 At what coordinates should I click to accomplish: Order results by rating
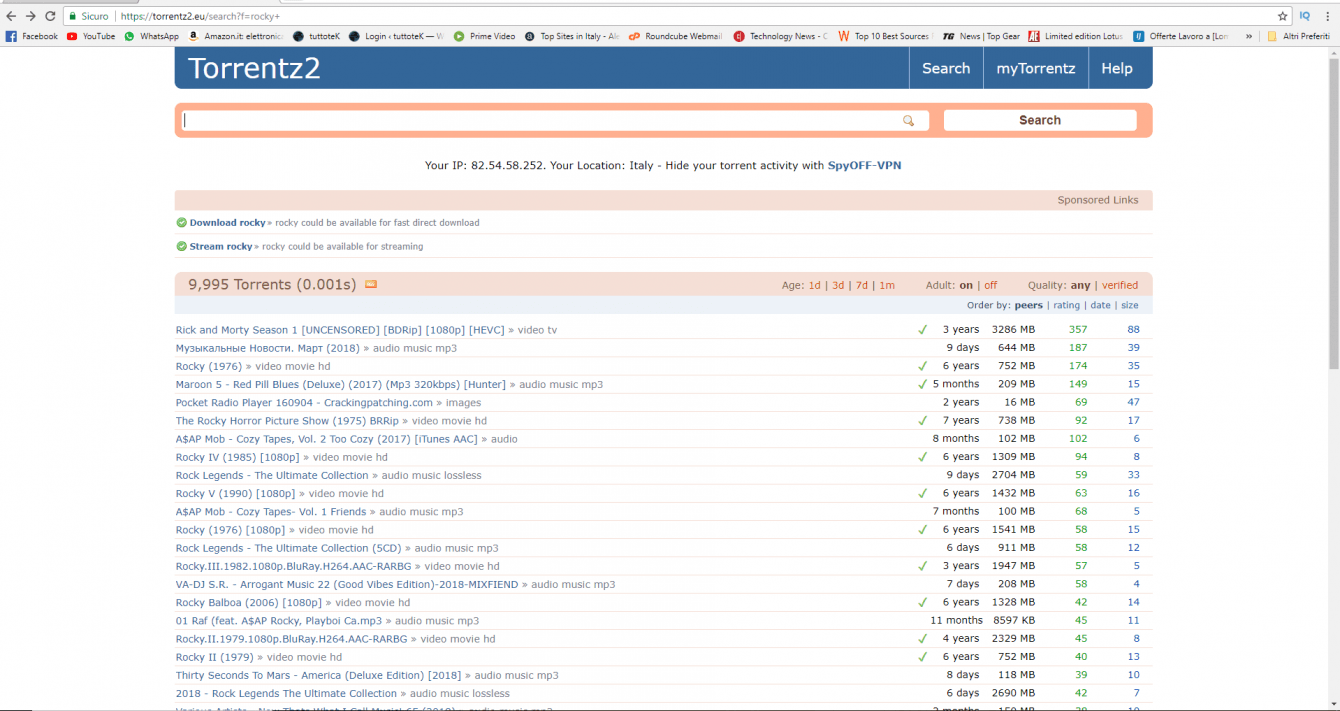(x=1066, y=305)
